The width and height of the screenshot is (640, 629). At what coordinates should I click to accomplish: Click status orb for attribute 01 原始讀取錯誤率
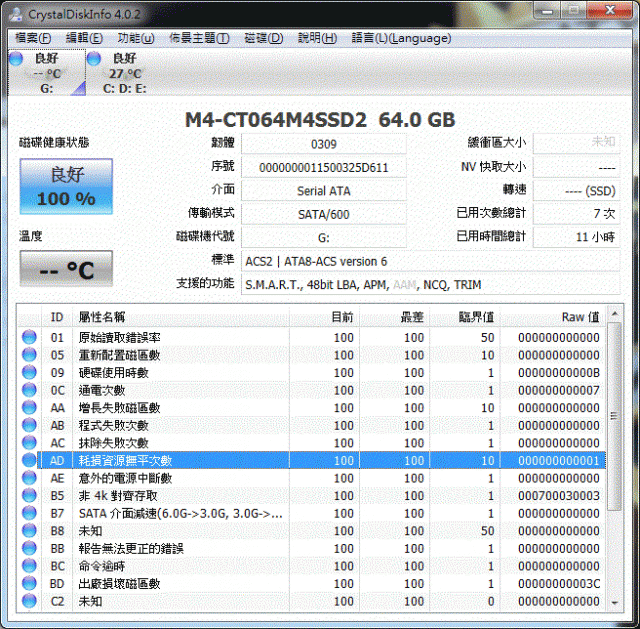29,337
